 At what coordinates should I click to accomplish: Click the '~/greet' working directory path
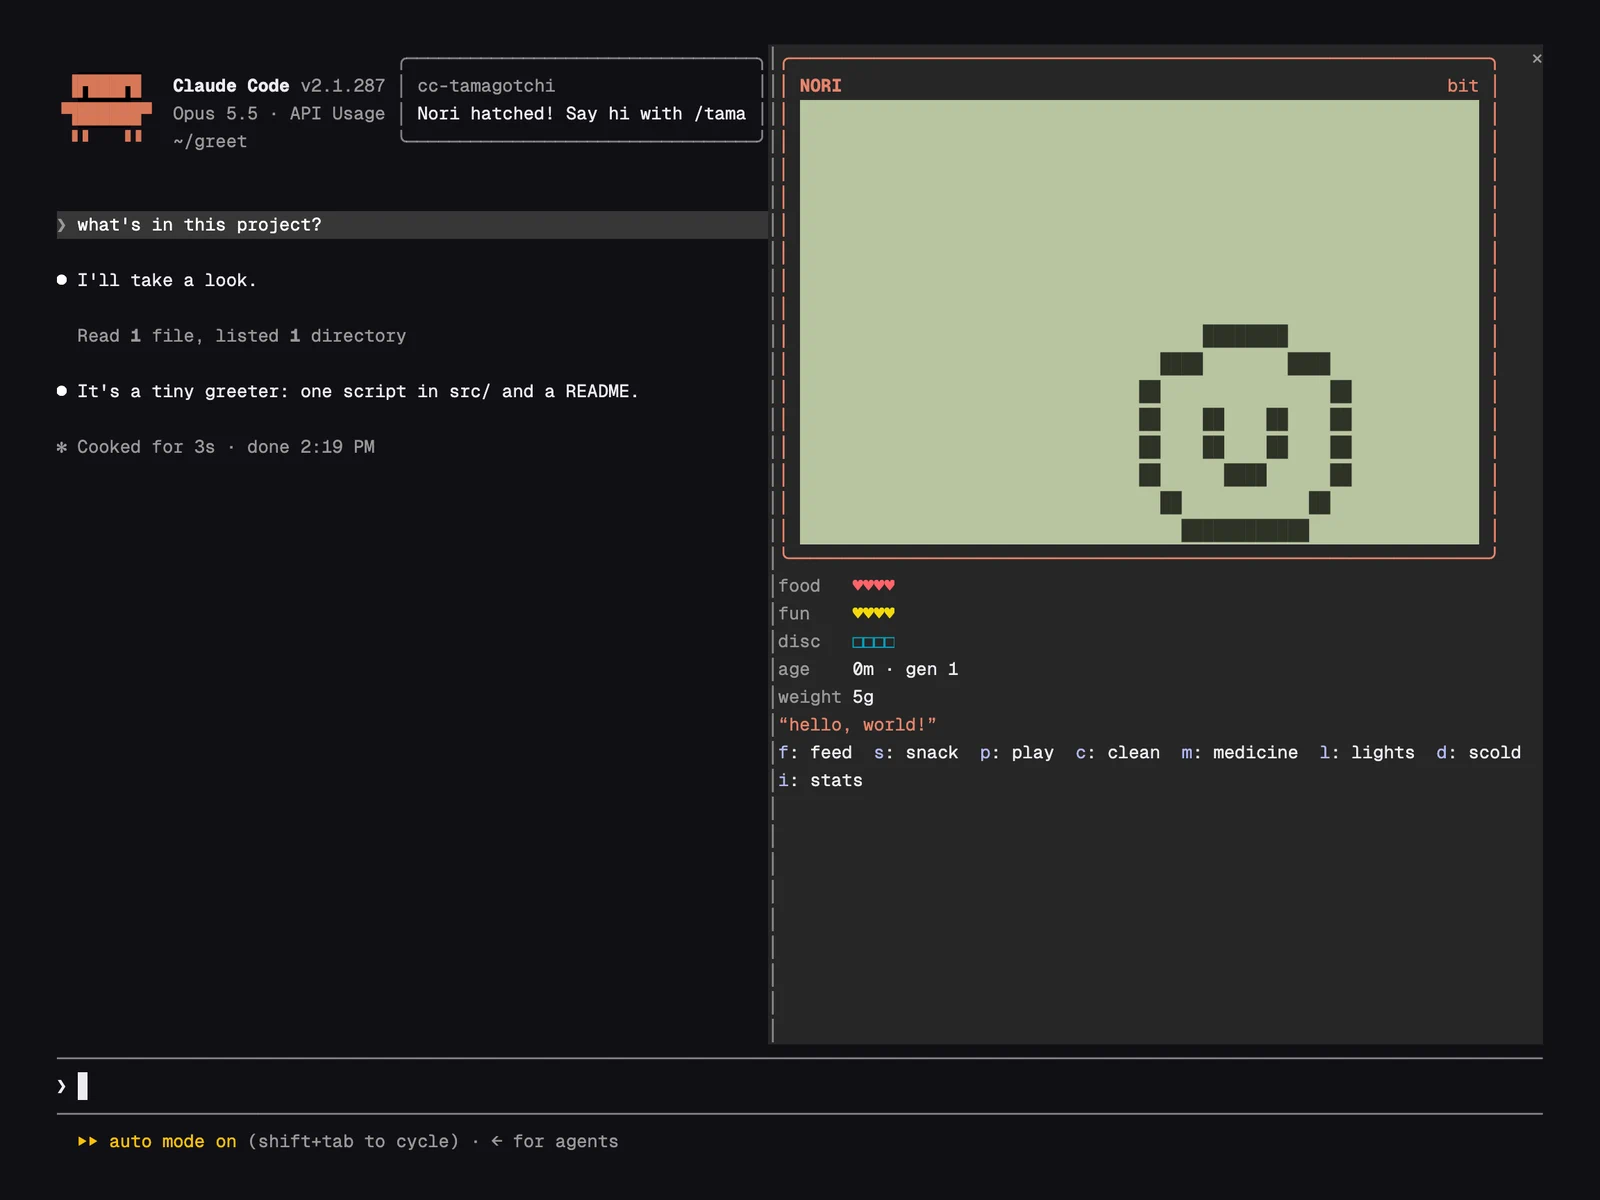209,141
